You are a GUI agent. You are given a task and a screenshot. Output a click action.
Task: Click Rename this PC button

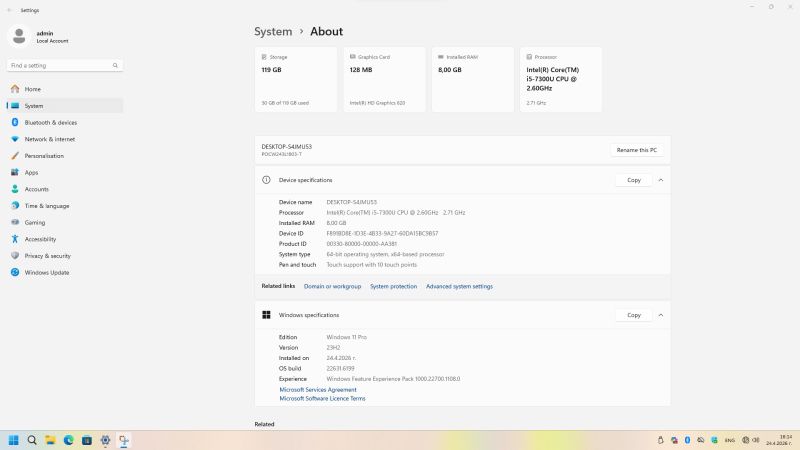pos(637,150)
